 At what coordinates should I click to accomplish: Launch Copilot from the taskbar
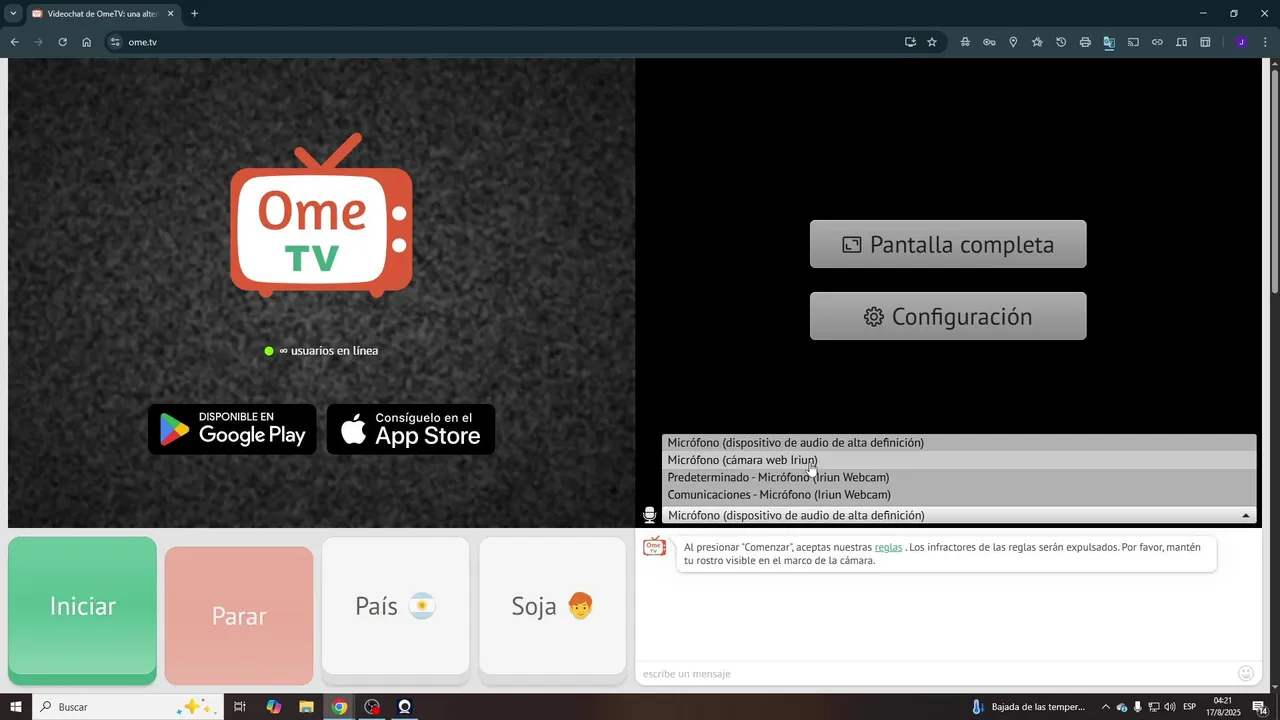274,707
